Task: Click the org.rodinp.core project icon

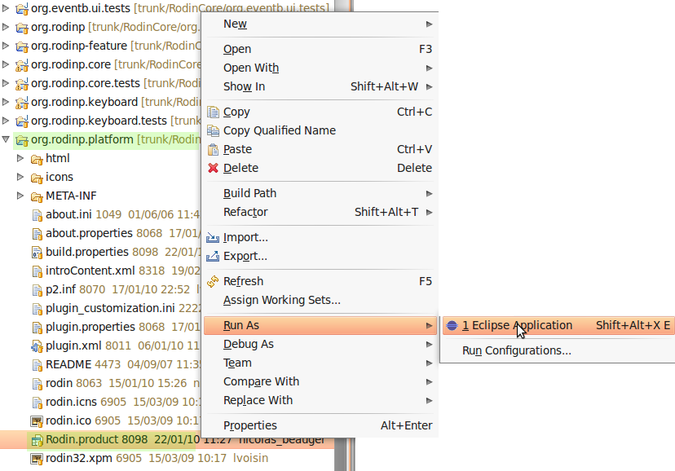Action: pyautogui.click(x=22, y=65)
